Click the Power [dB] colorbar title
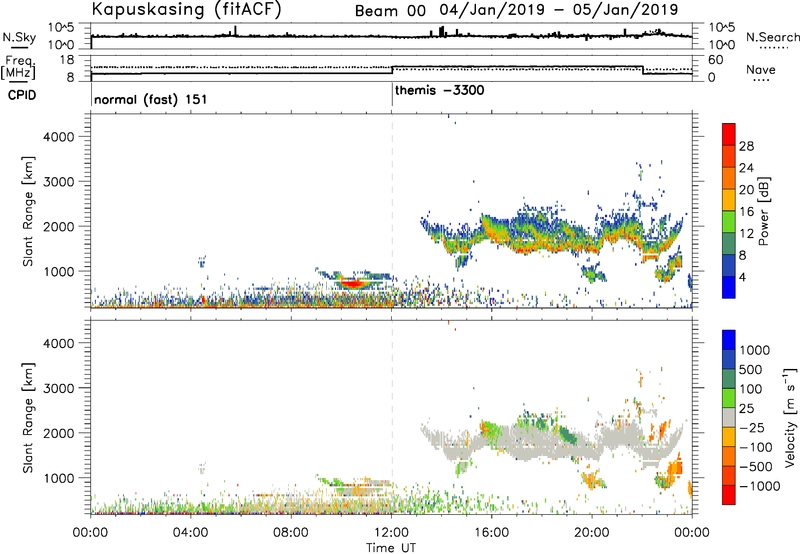The height and width of the screenshot is (554, 800). [x=763, y=211]
